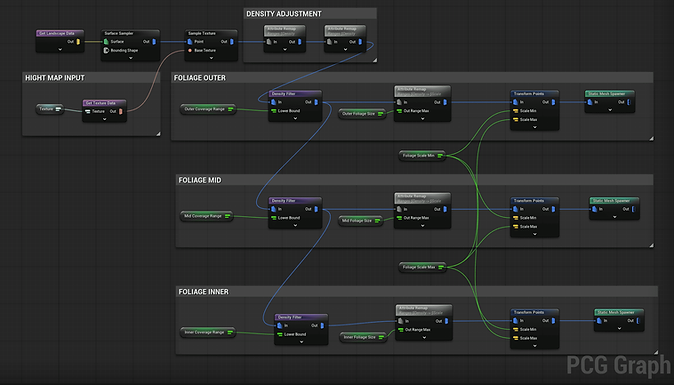Expand the Foliage Mid Static Mesh Spawner chevron
The width and height of the screenshot is (674, 385).
click(x=615, y=217)
